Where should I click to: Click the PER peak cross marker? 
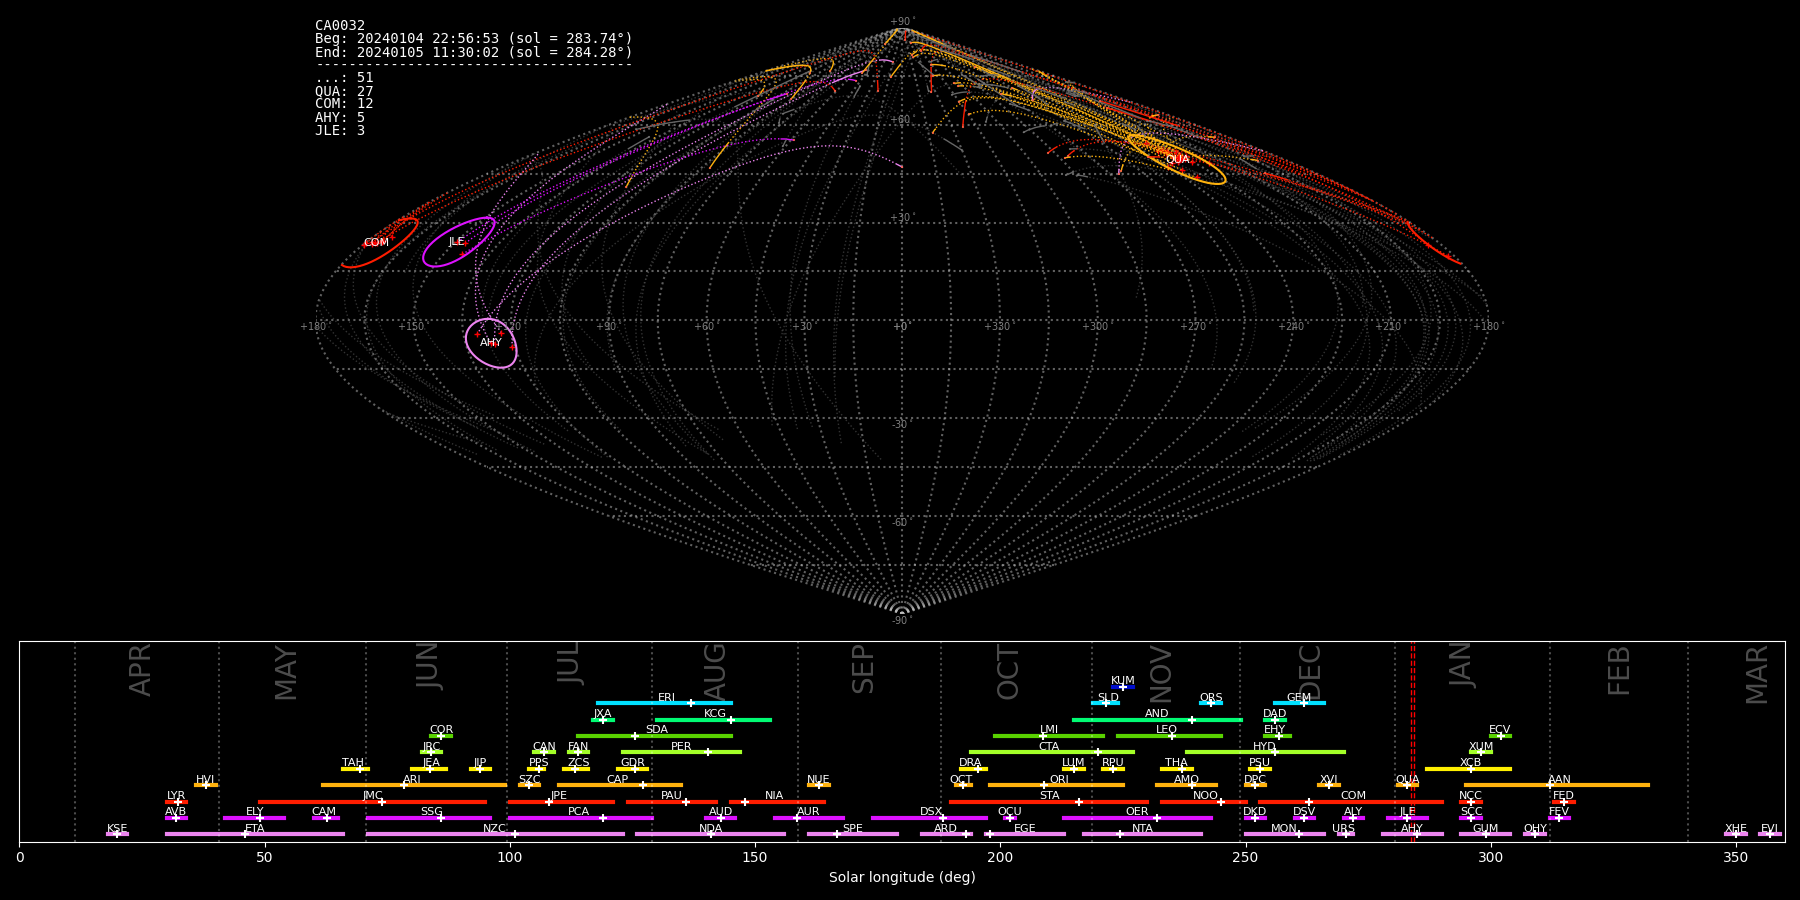tap(708, 752)
